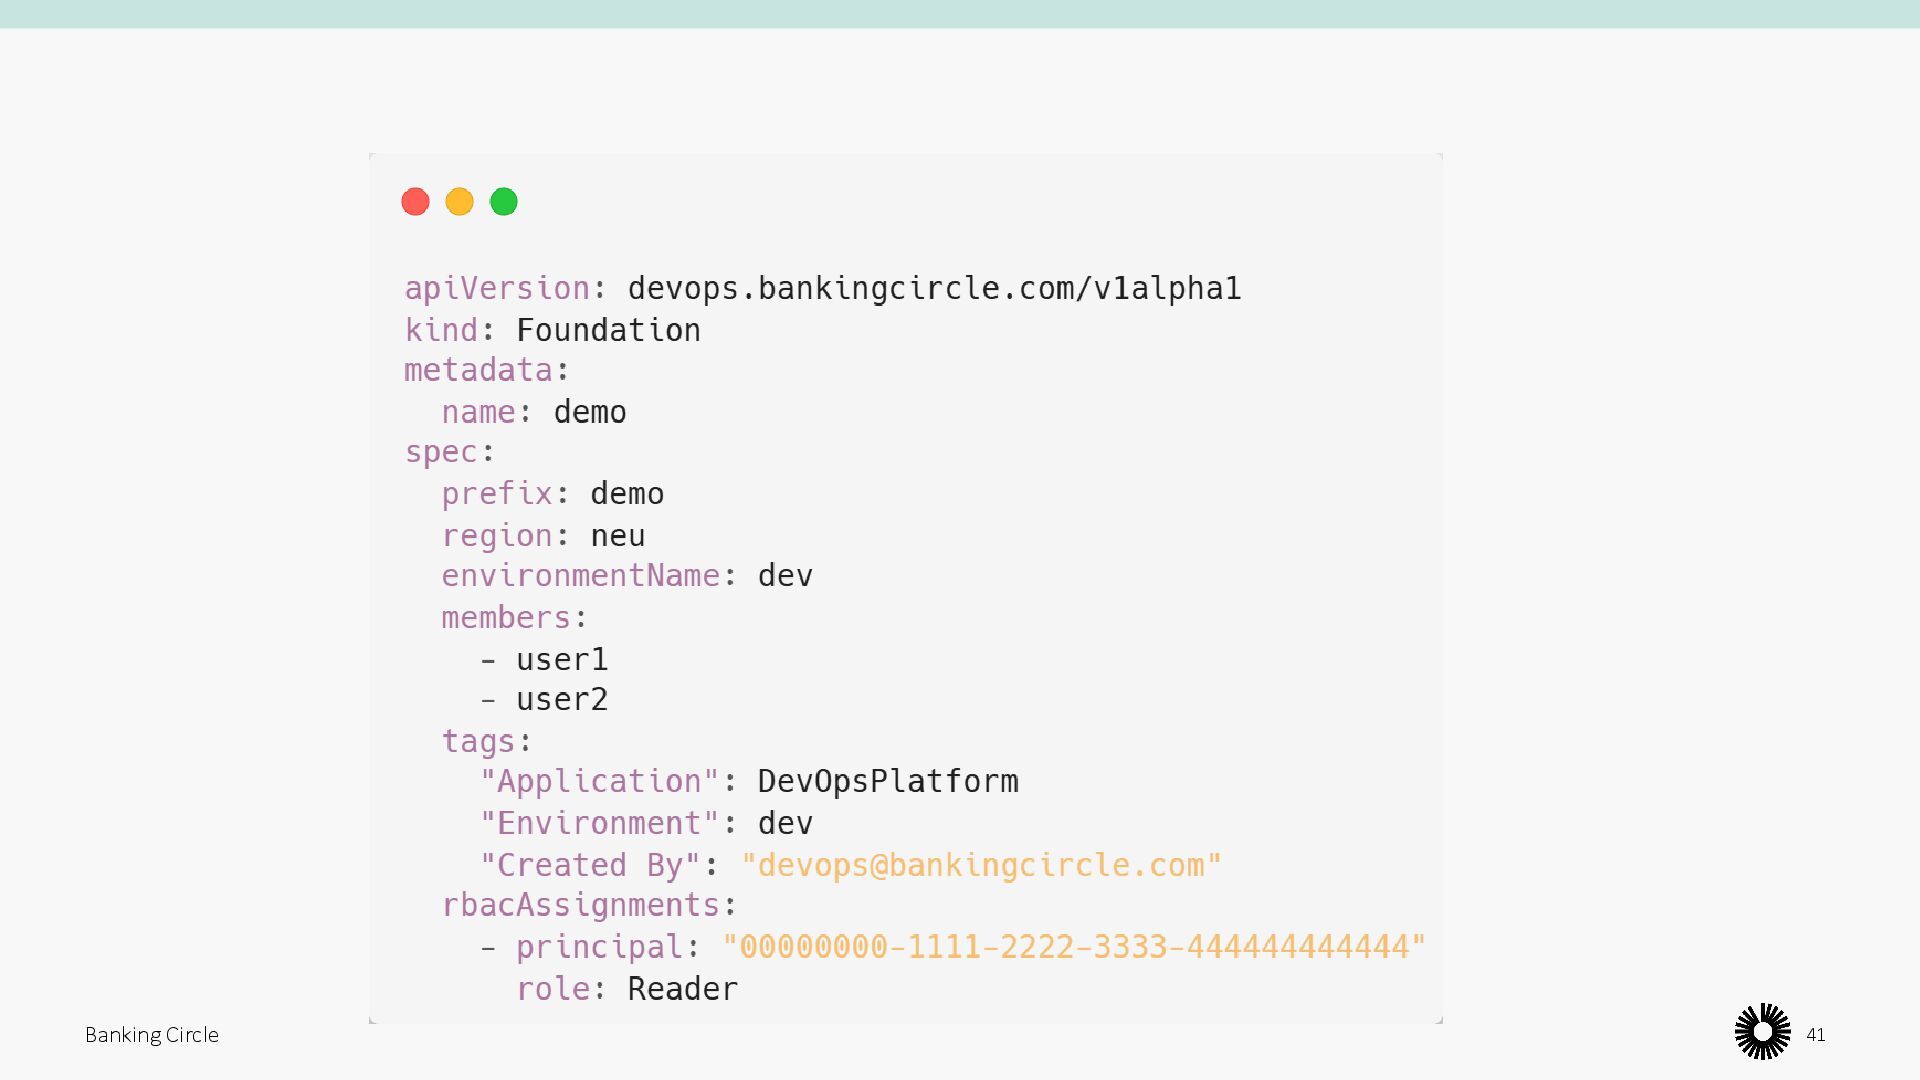Click the apiVersion key in the YAML

tap(497, 289)
